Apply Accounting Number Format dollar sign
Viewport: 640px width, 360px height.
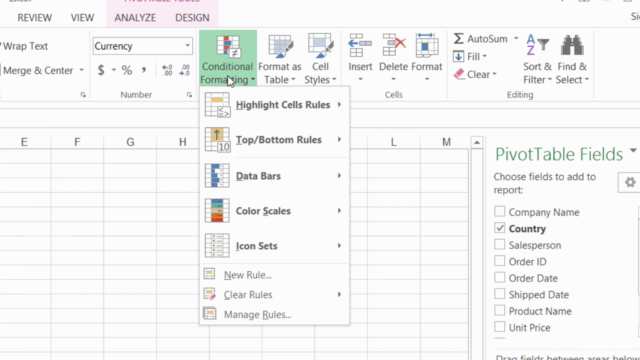click(101, 70)
